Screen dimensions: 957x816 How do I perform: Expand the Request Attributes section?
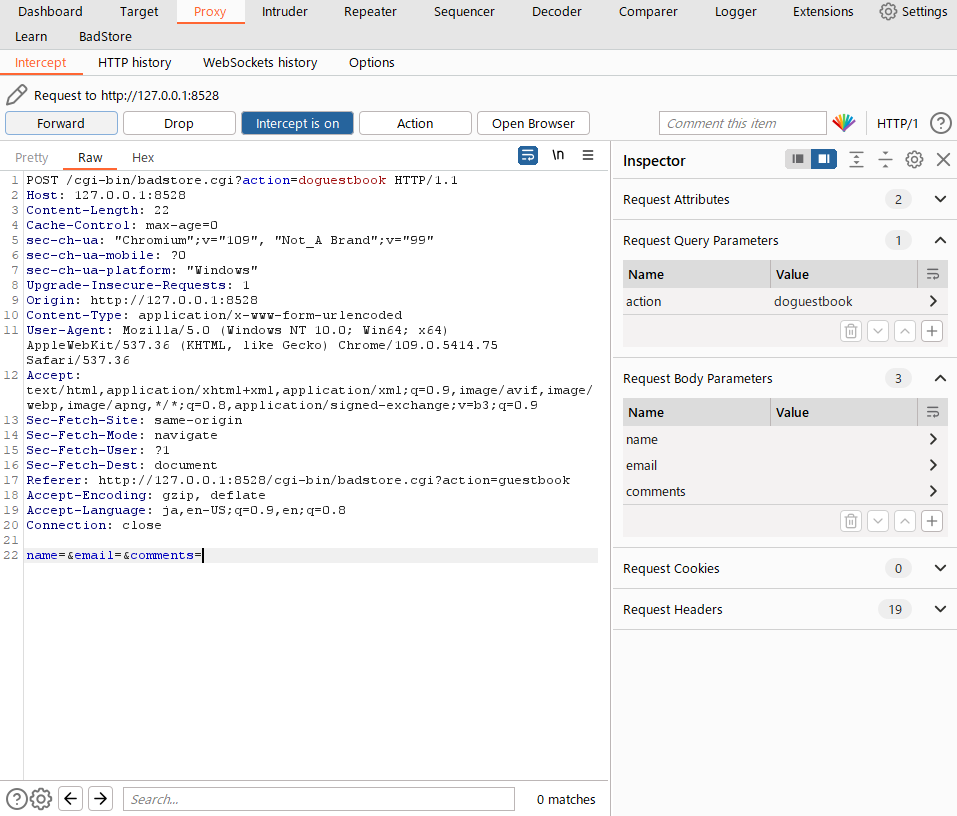(939, 199)
